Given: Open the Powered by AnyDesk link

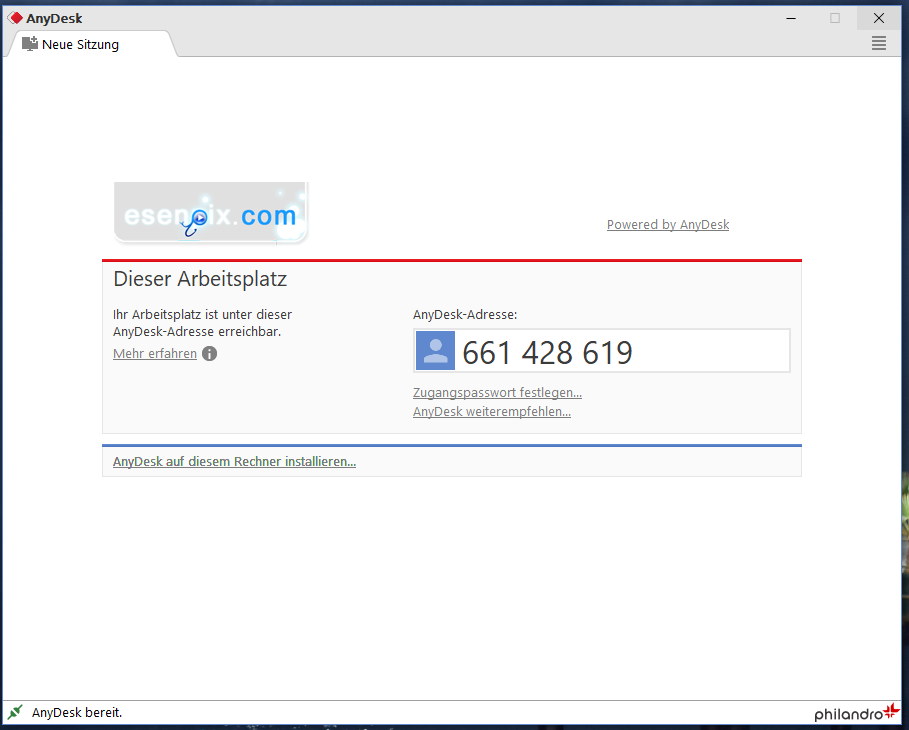Looking at the screenshot, I should tap(668, 224).
